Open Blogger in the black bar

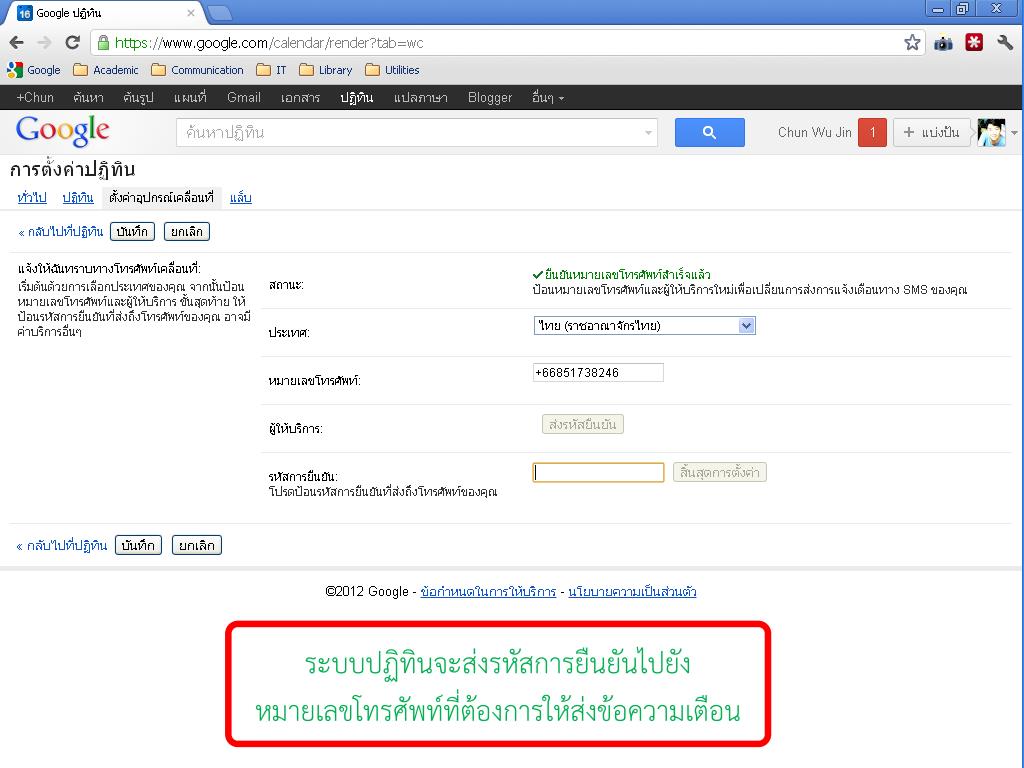point(490,98)
